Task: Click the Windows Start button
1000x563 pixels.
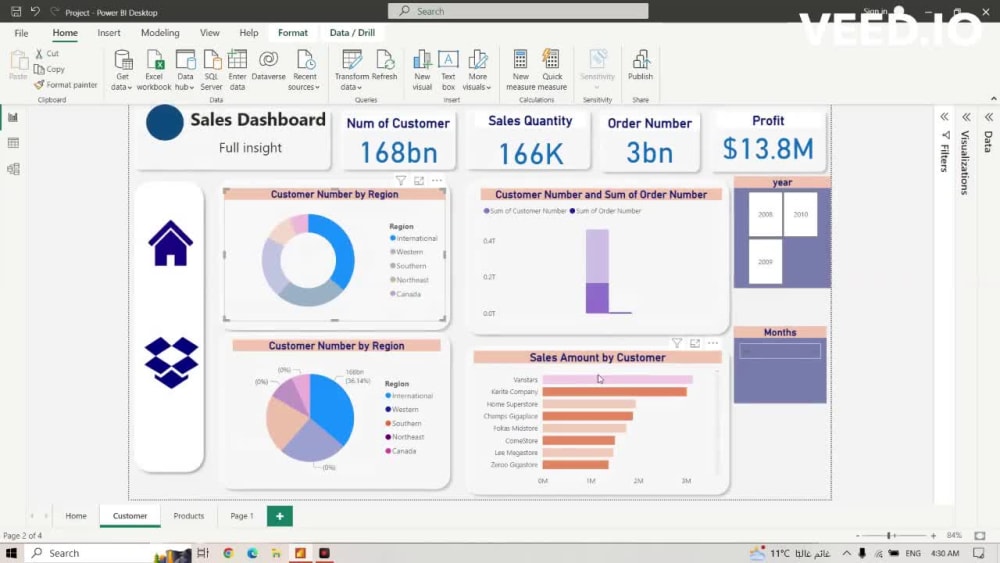Action: 11,553
